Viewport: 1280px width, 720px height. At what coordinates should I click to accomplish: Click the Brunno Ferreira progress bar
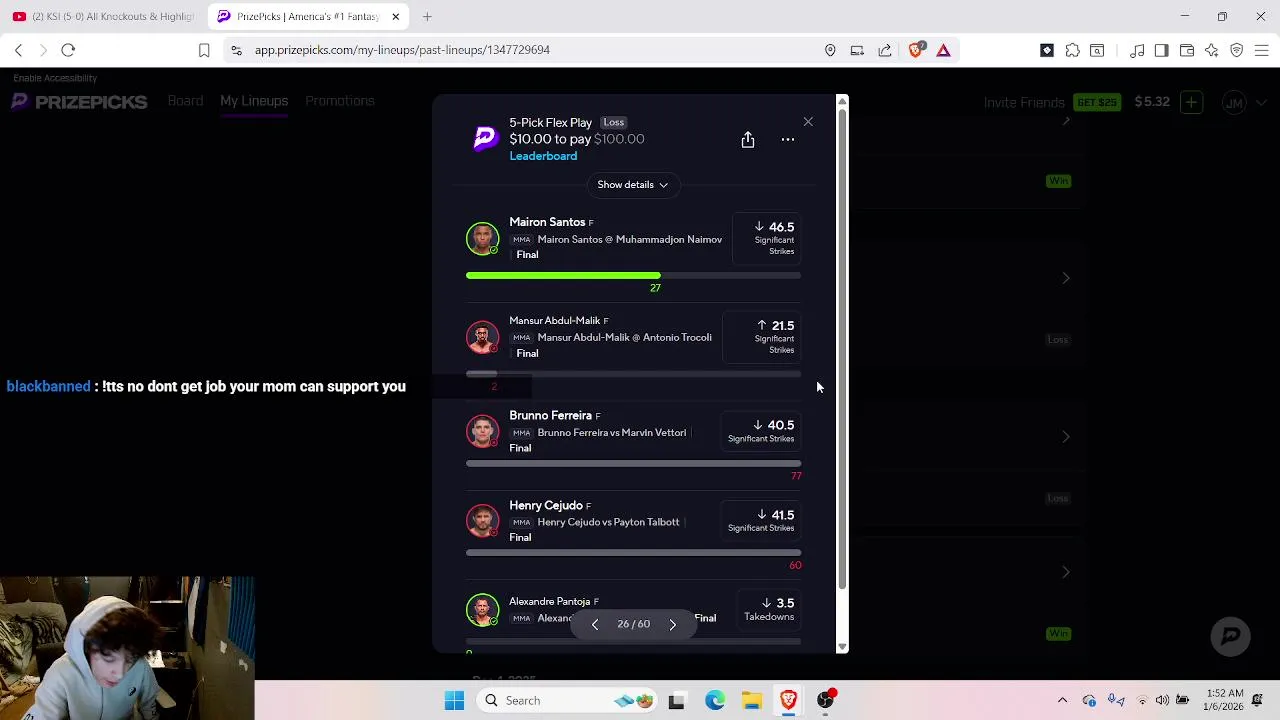coord(633,463)
